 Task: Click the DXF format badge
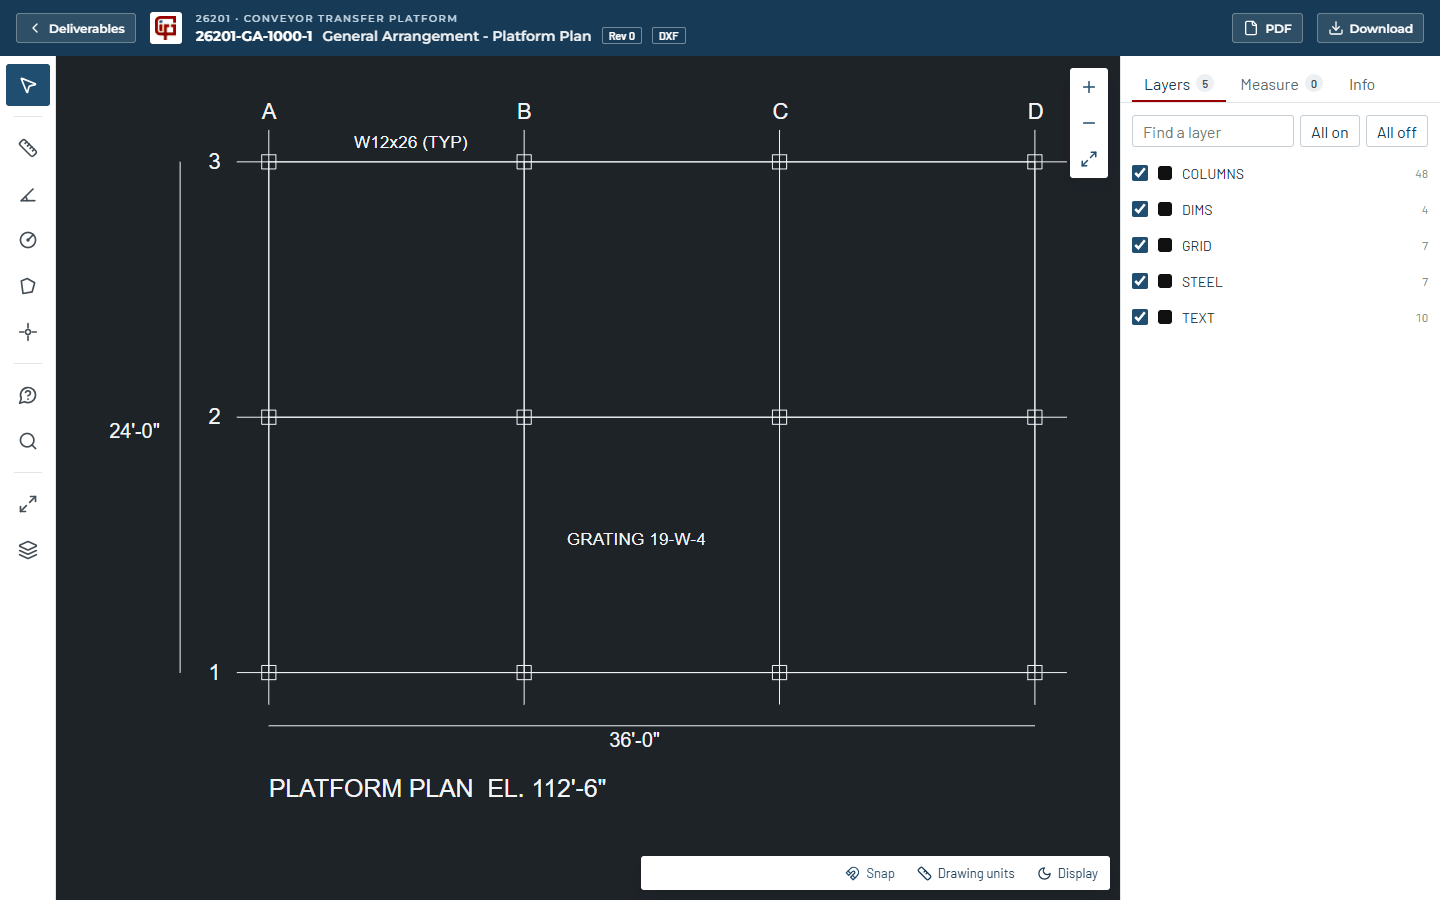tap(669, 36)
